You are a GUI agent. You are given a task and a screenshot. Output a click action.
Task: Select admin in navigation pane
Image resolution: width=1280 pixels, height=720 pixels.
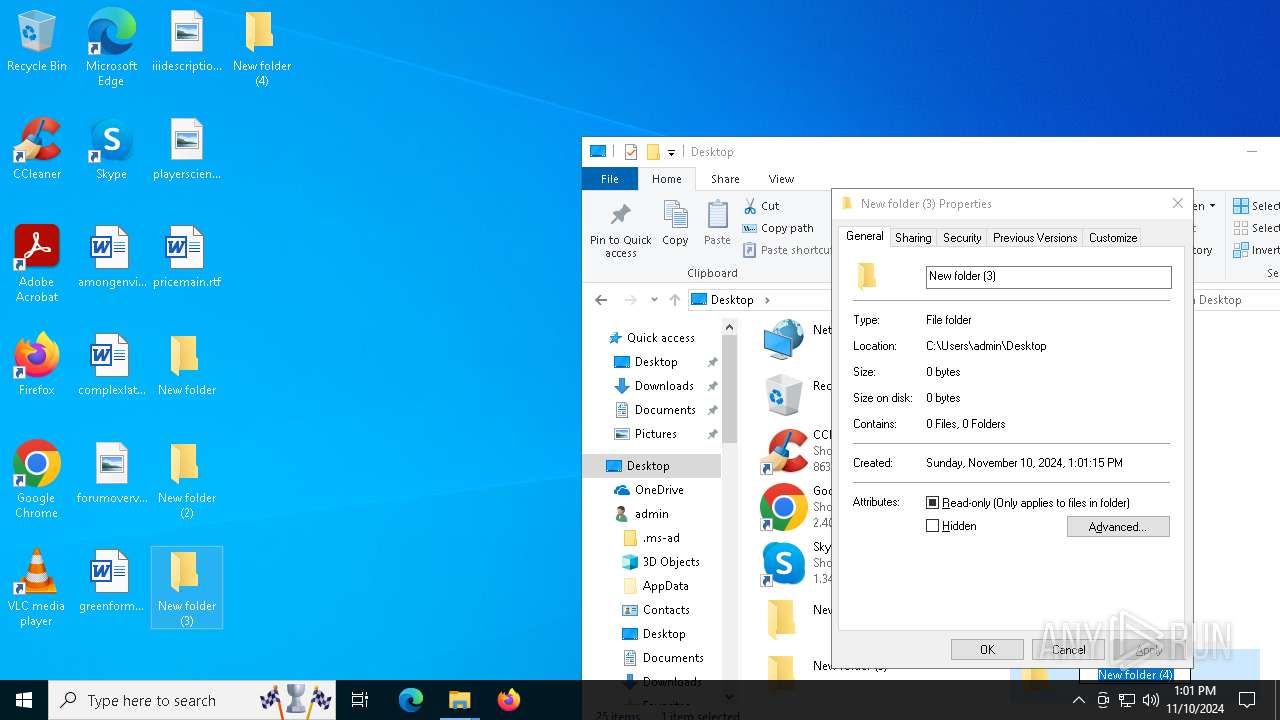651,514
